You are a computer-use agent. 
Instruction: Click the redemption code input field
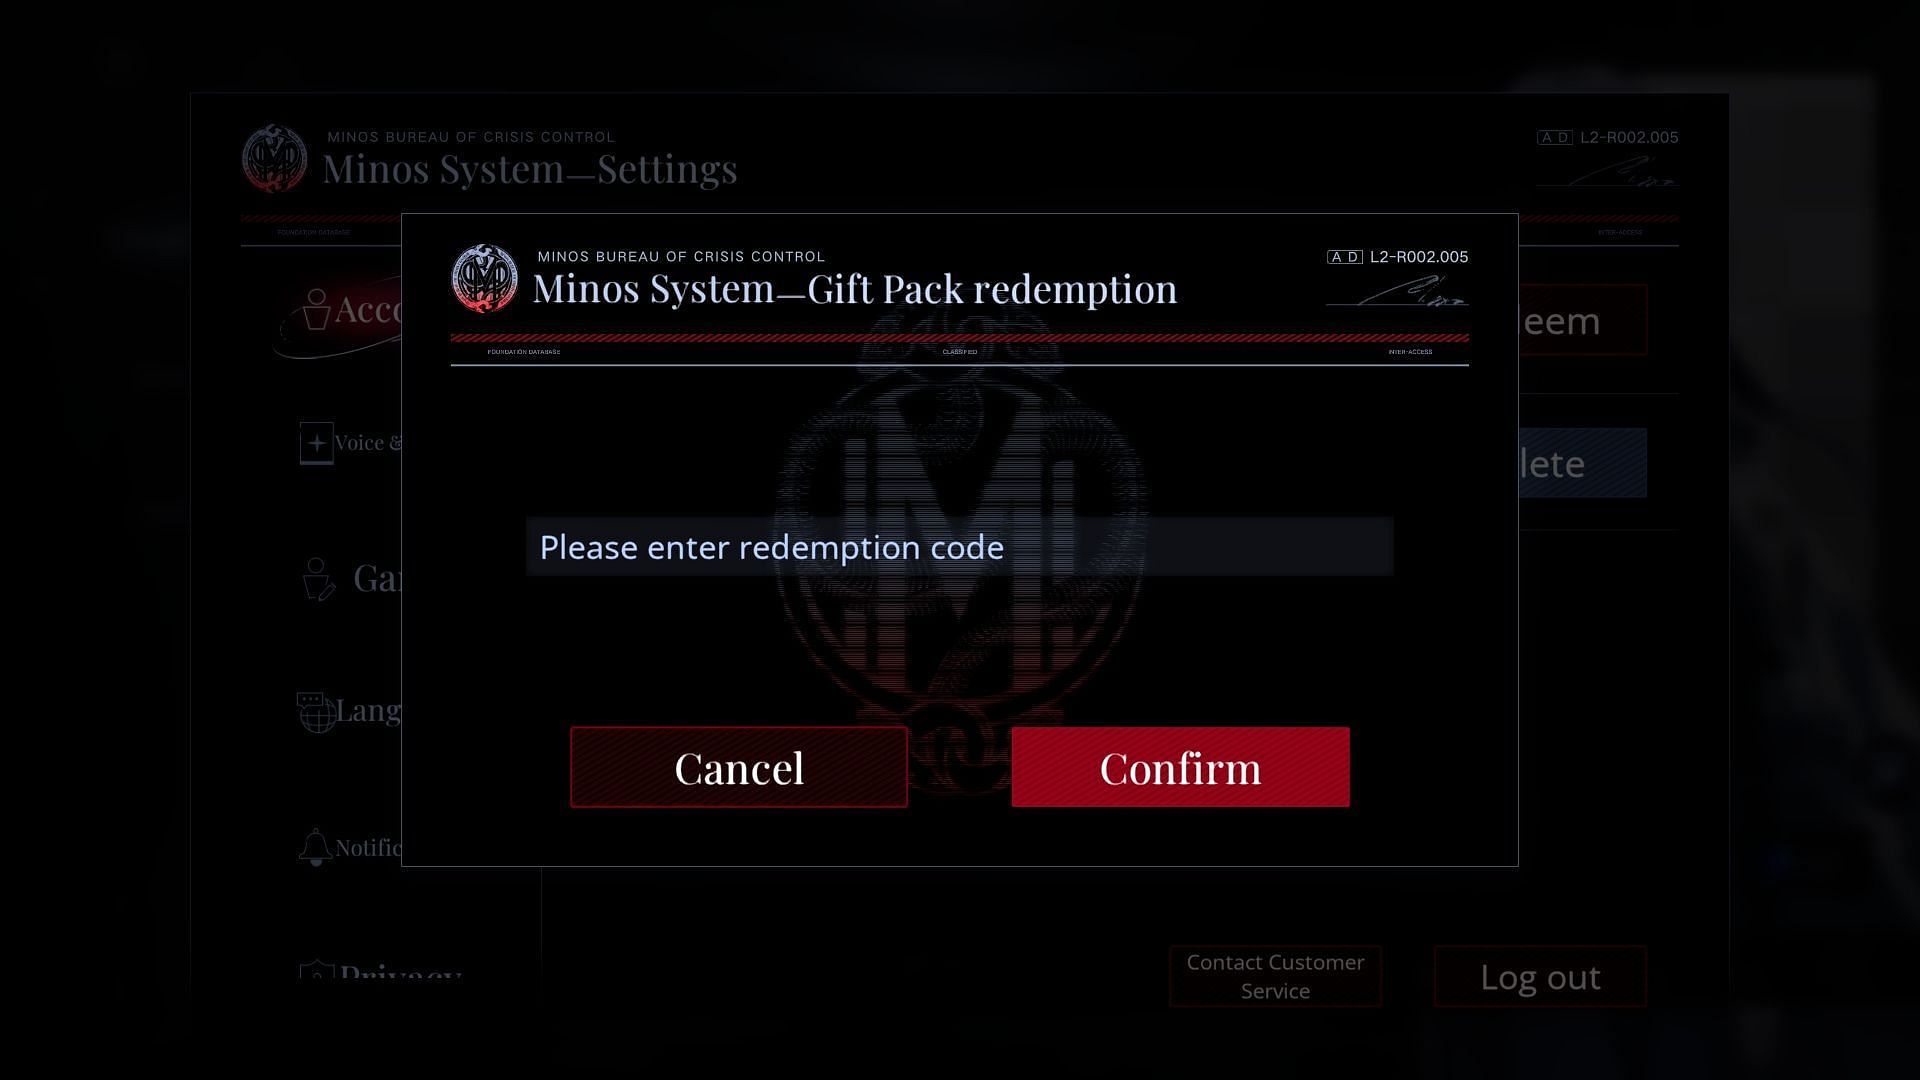tap(959, 546)
